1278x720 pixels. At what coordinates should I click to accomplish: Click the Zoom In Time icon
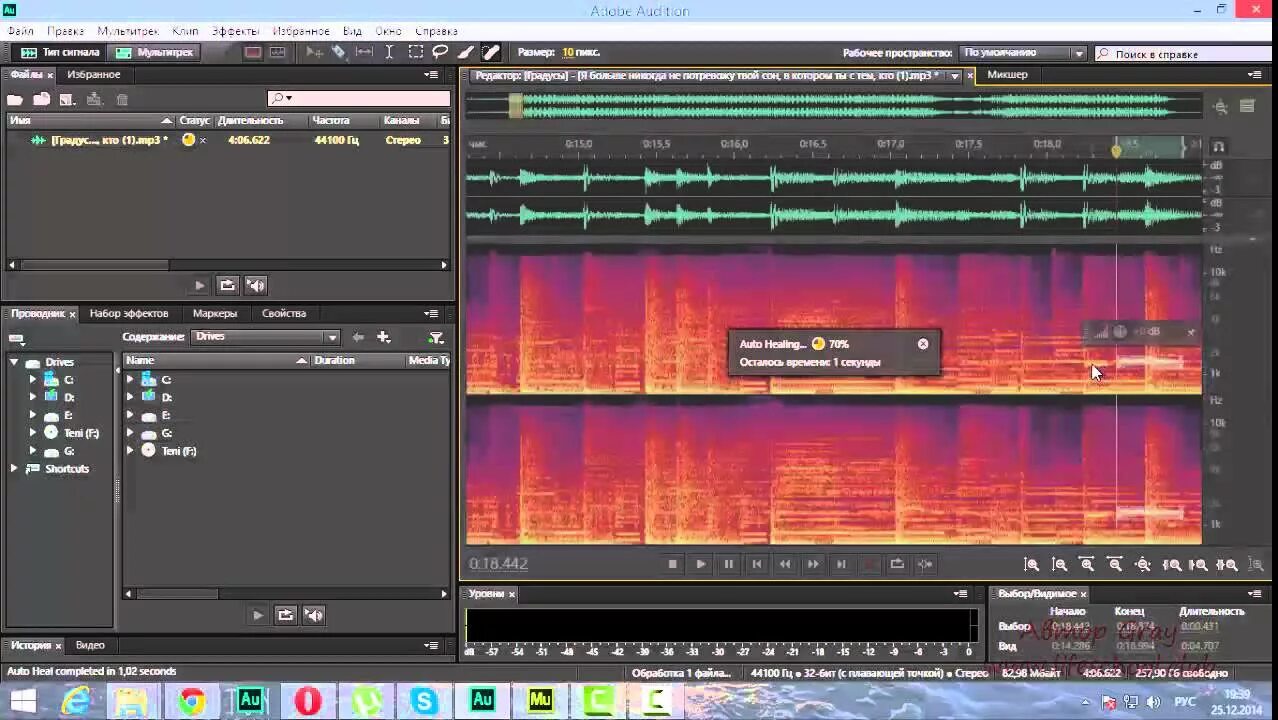tap(1088, 565)
